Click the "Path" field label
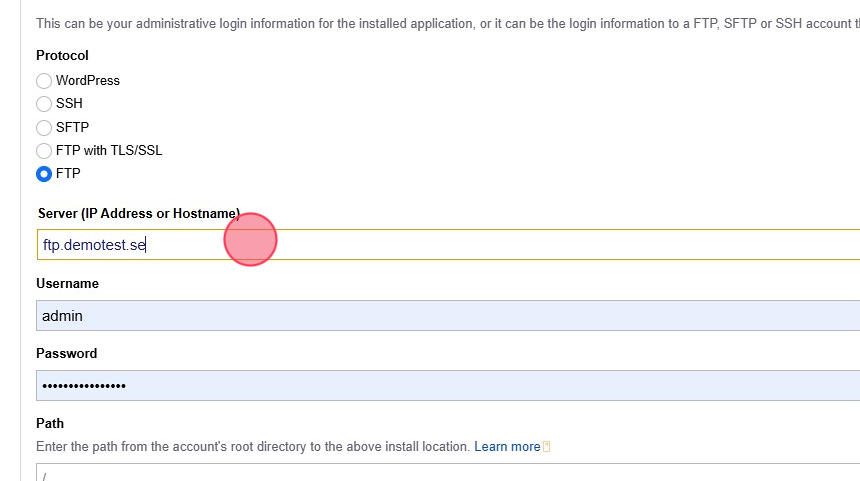The height and width of the screenshot is (481, 860). click(x=50, y=424)
